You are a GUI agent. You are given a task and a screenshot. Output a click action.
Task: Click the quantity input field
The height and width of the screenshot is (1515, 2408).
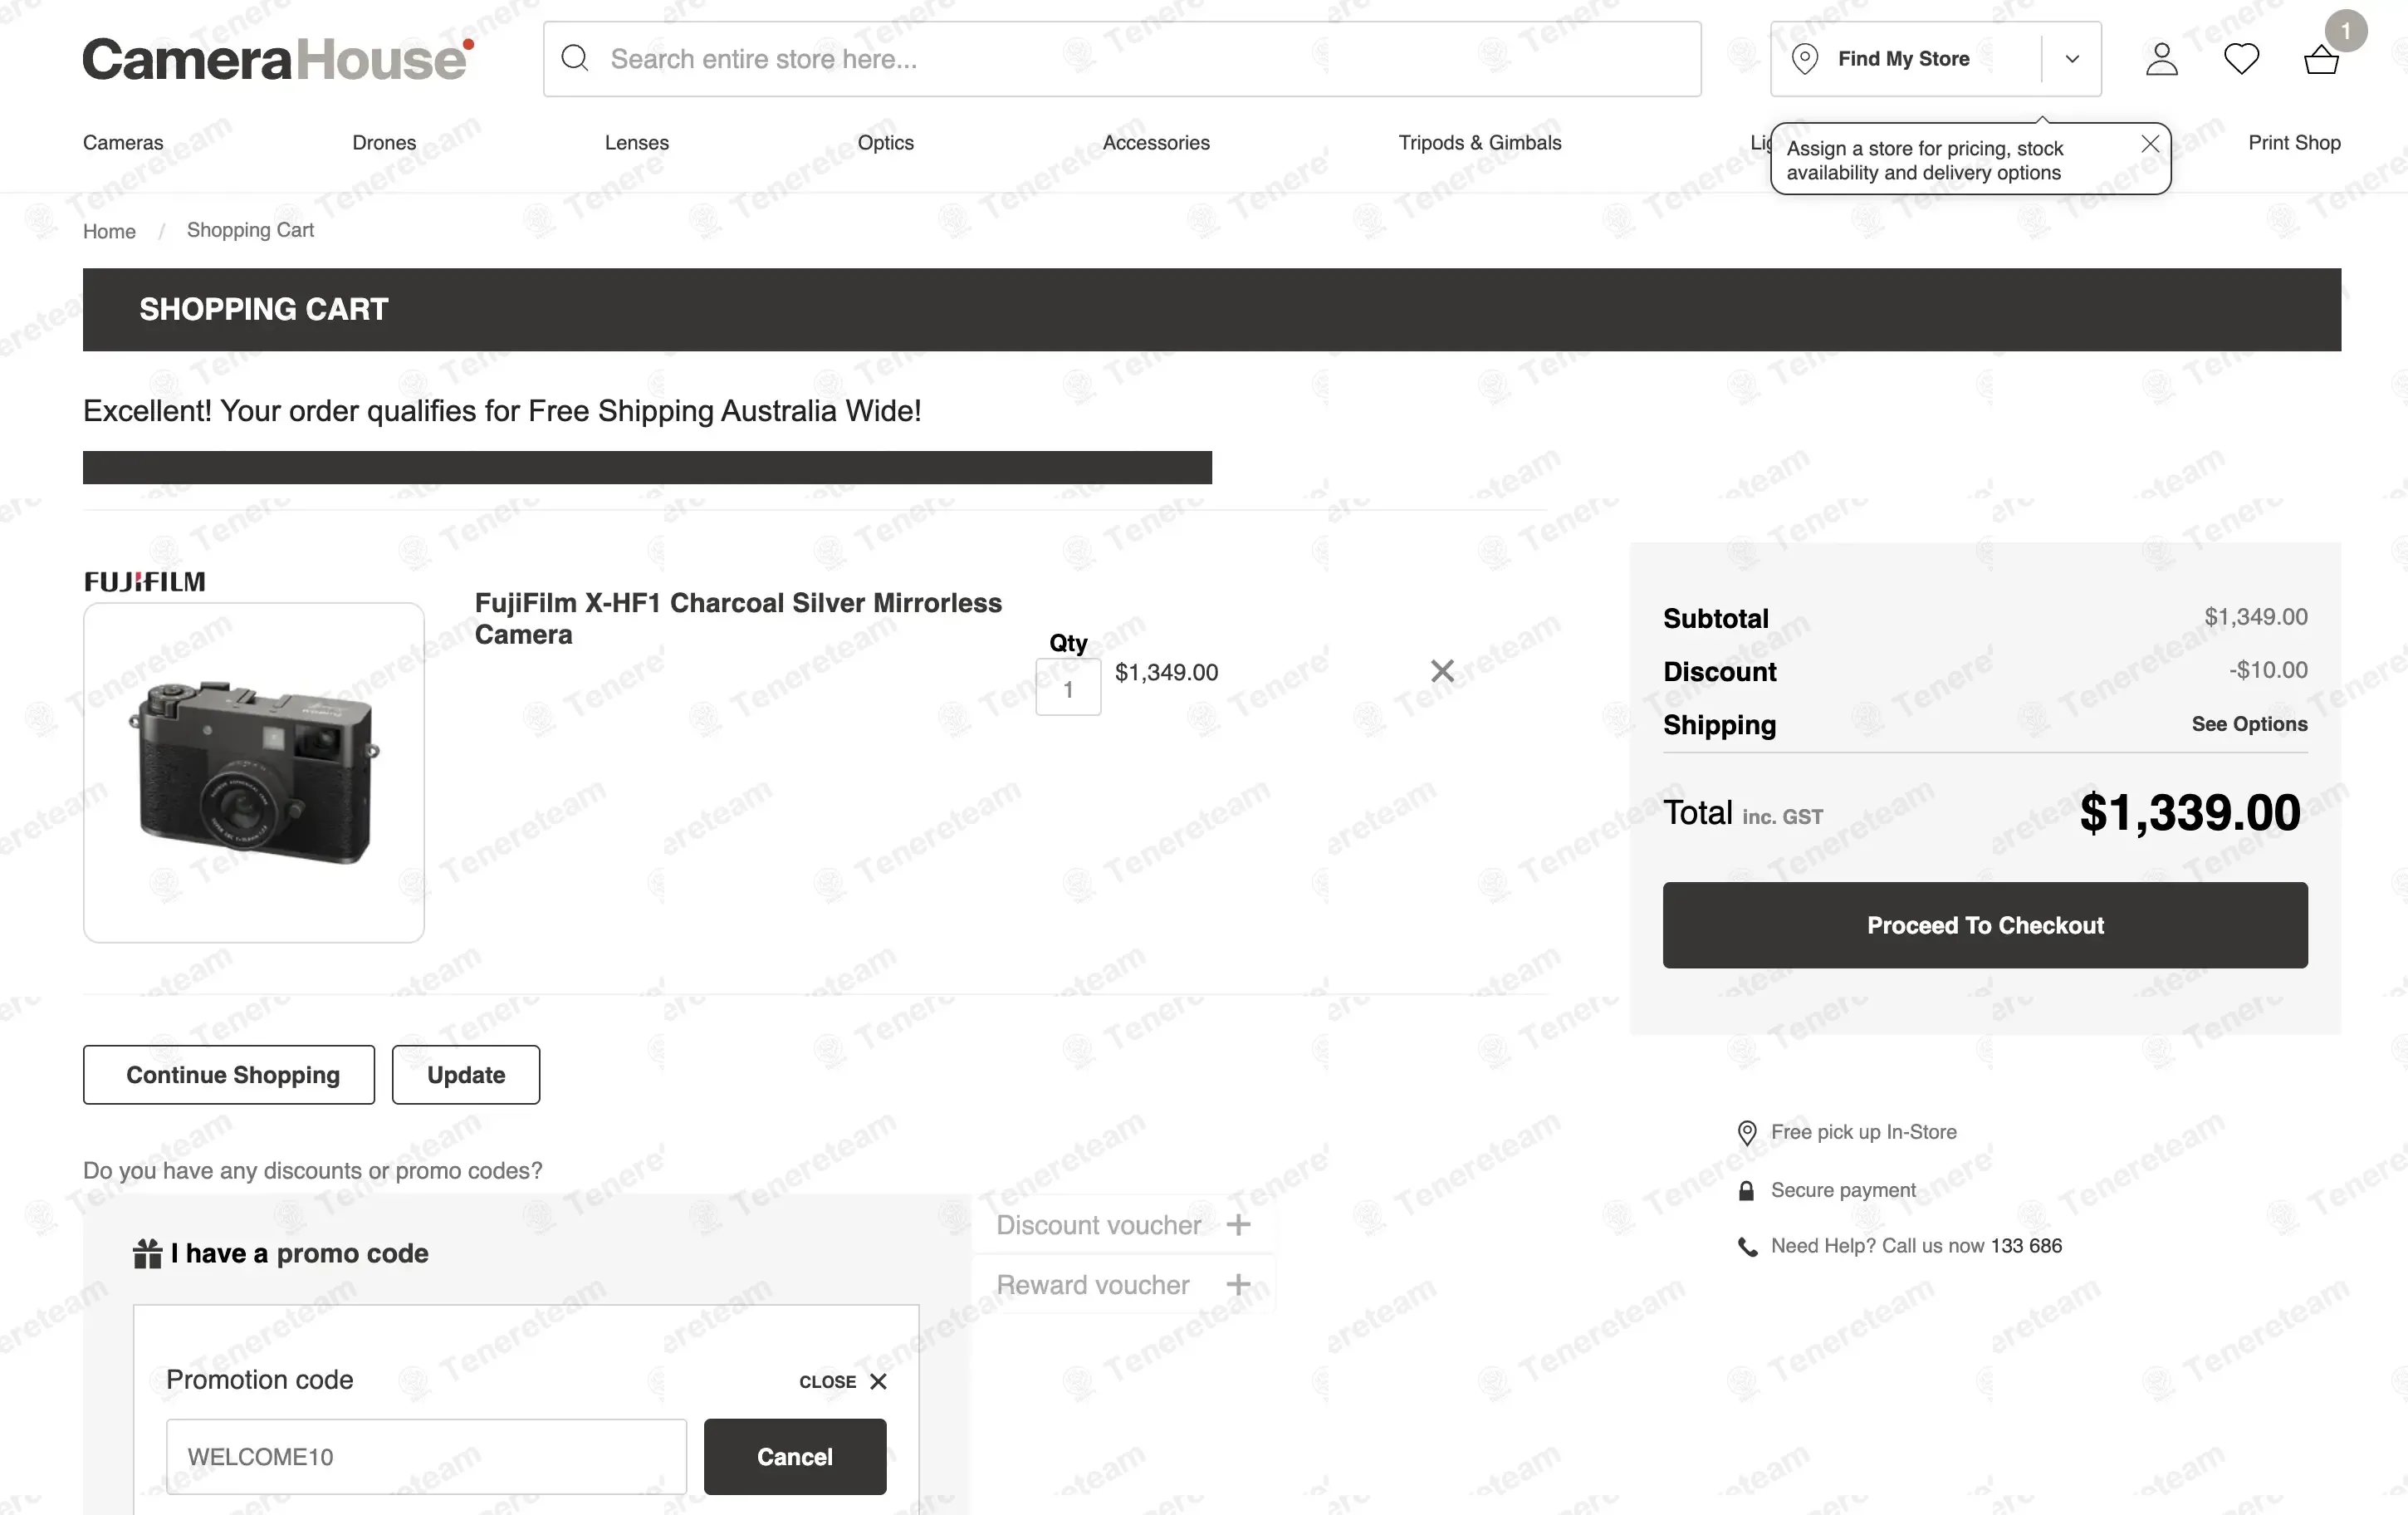1068,688
